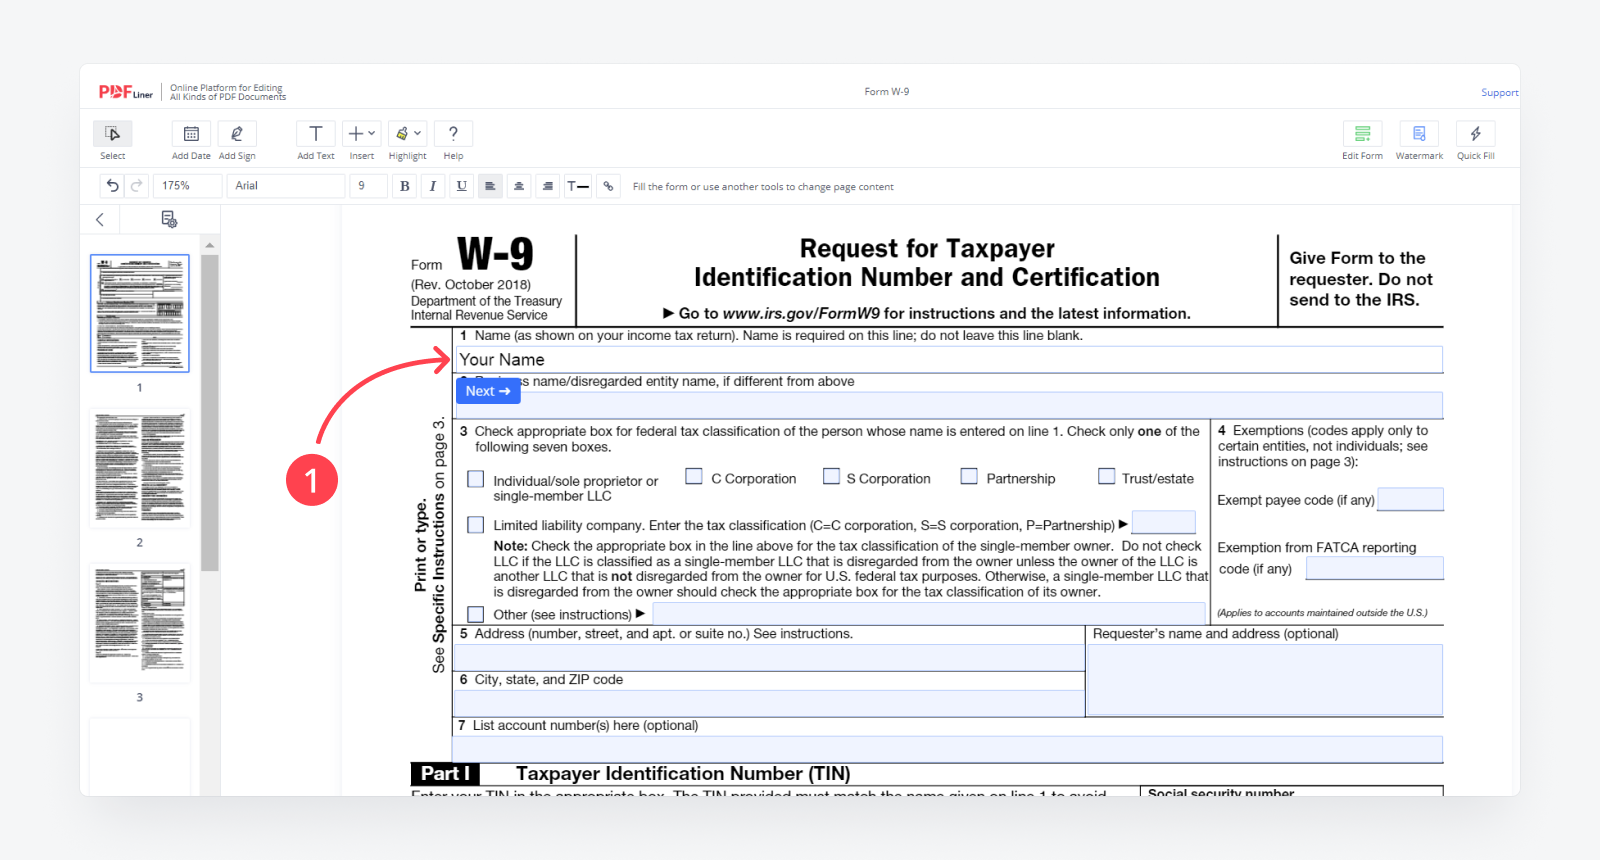Image resolution: width=1600 pixels, height=860 pixels.
Task: Check the Trust/estate box
Action: [x=1106, y=476]
